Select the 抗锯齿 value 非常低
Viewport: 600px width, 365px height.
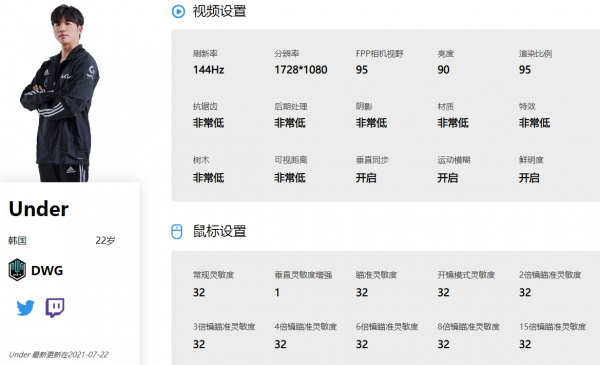click(x=209, y=123)
